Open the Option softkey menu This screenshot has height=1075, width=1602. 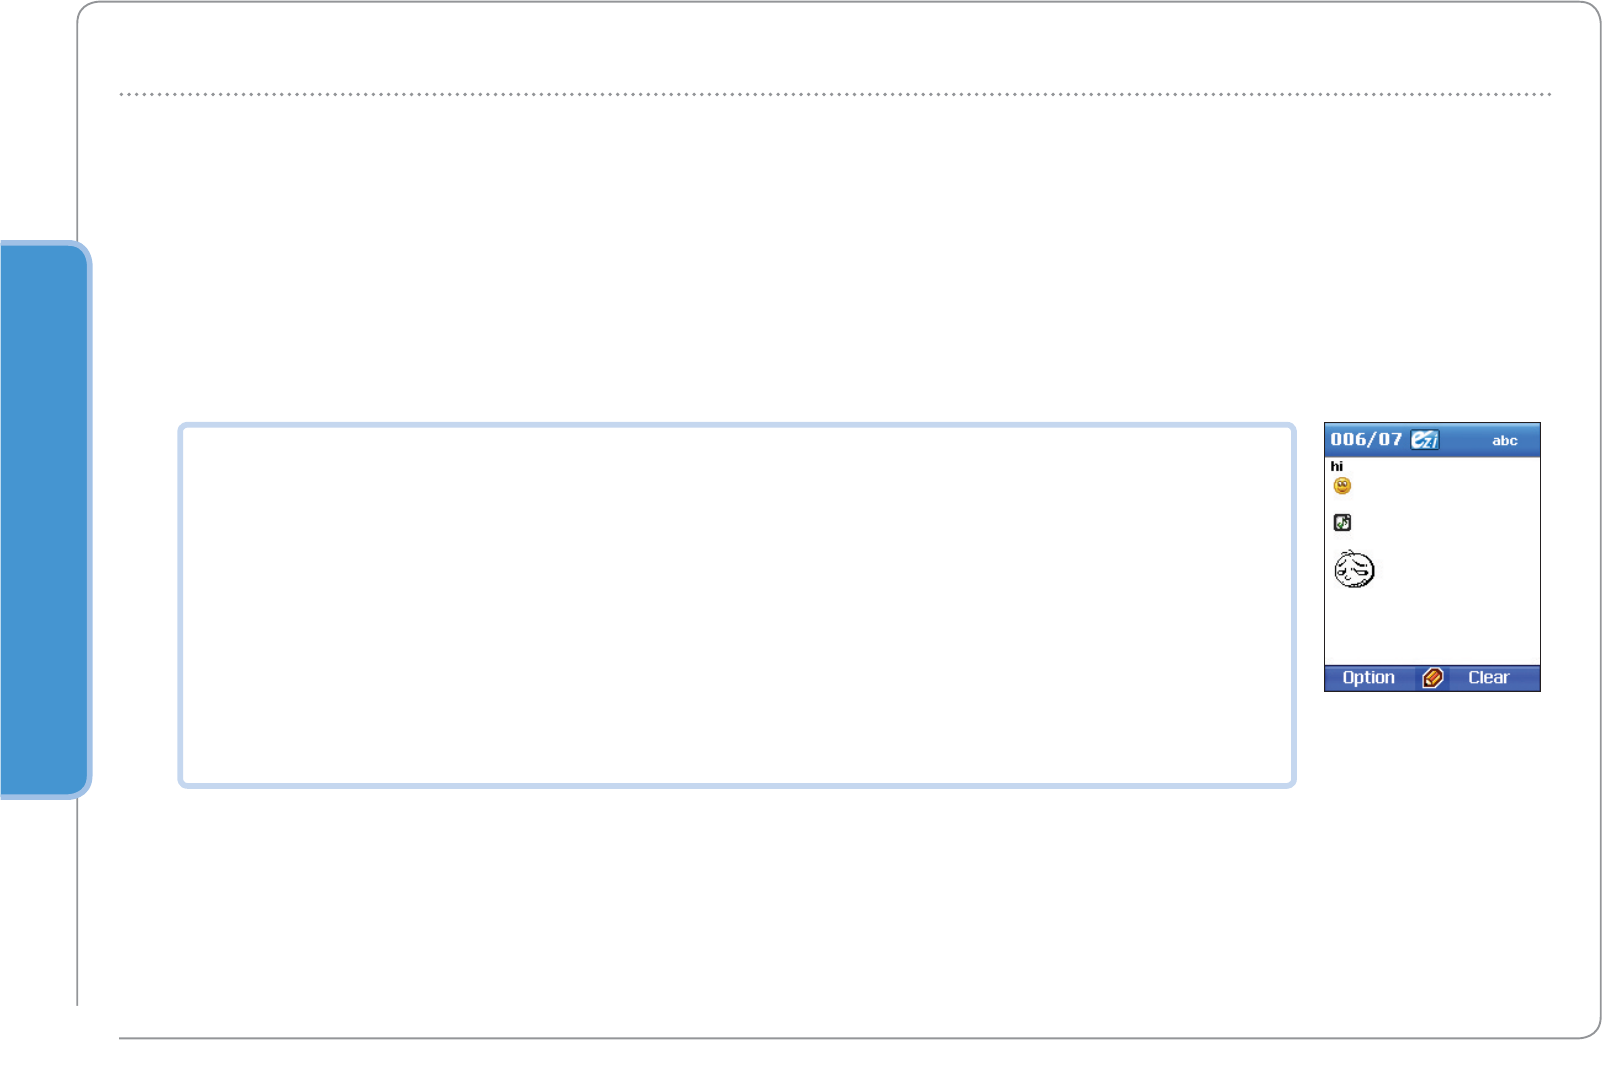click(1368, 678)
